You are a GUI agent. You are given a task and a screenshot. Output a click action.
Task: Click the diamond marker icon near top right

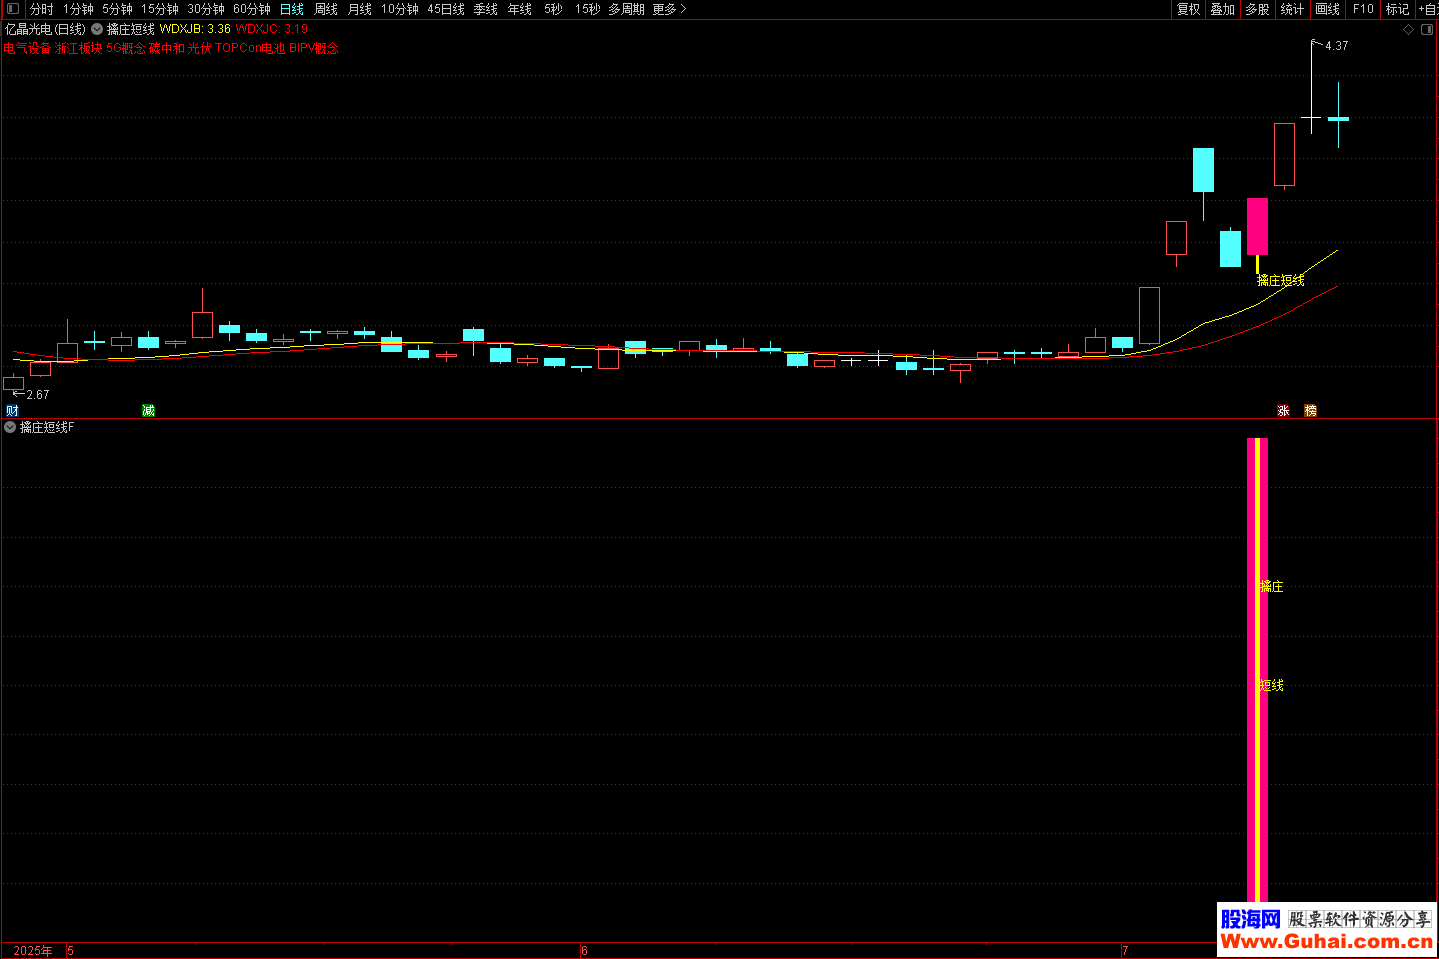pyautogui.click(x=1409, y=30)
